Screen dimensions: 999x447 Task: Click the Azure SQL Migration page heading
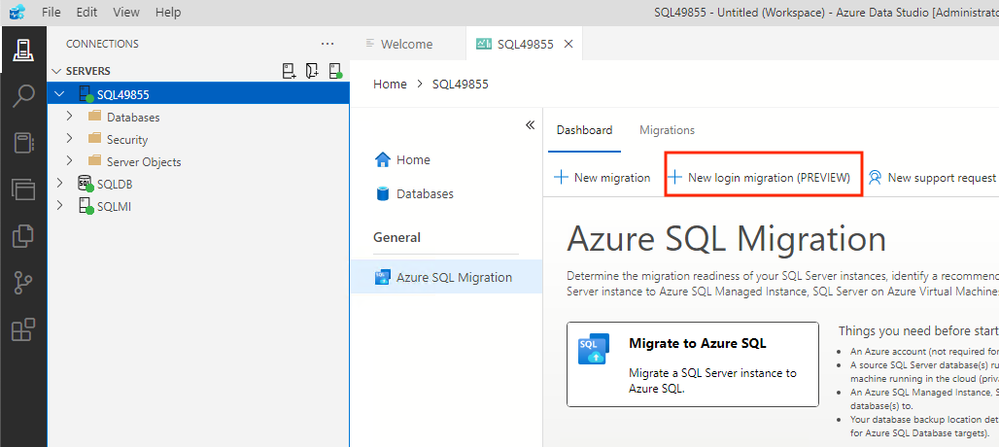[x=726, y=239]
